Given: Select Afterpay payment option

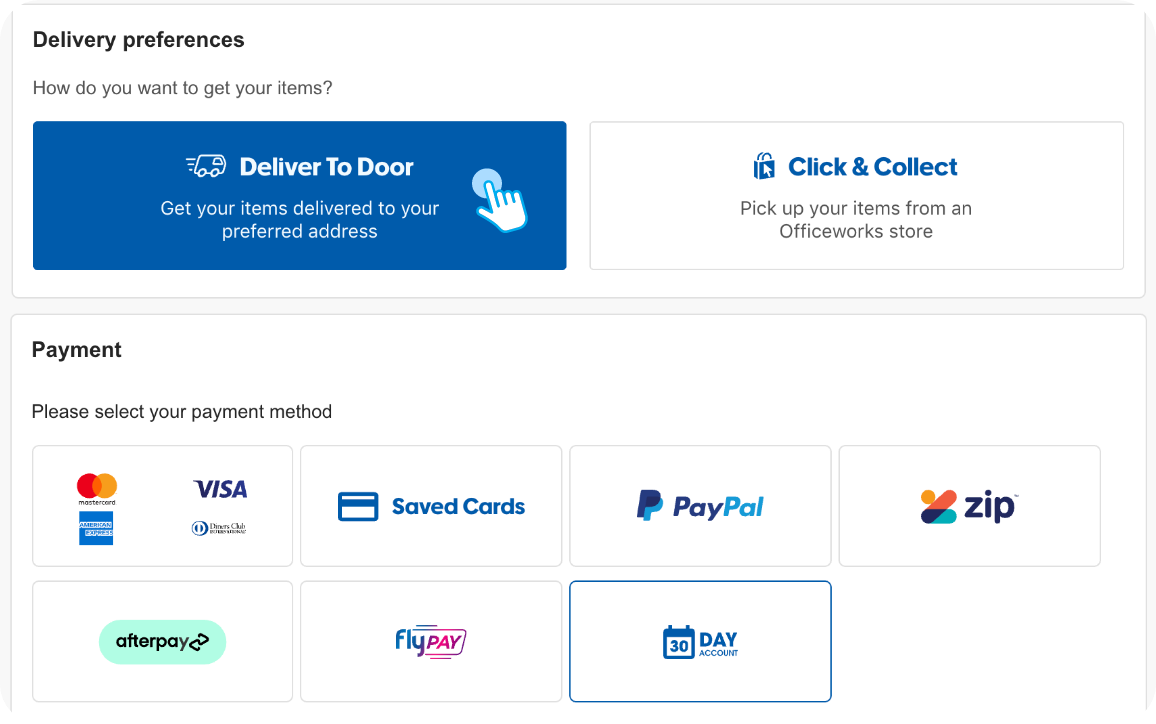Looking at the screenshot, I should point(162,641).
